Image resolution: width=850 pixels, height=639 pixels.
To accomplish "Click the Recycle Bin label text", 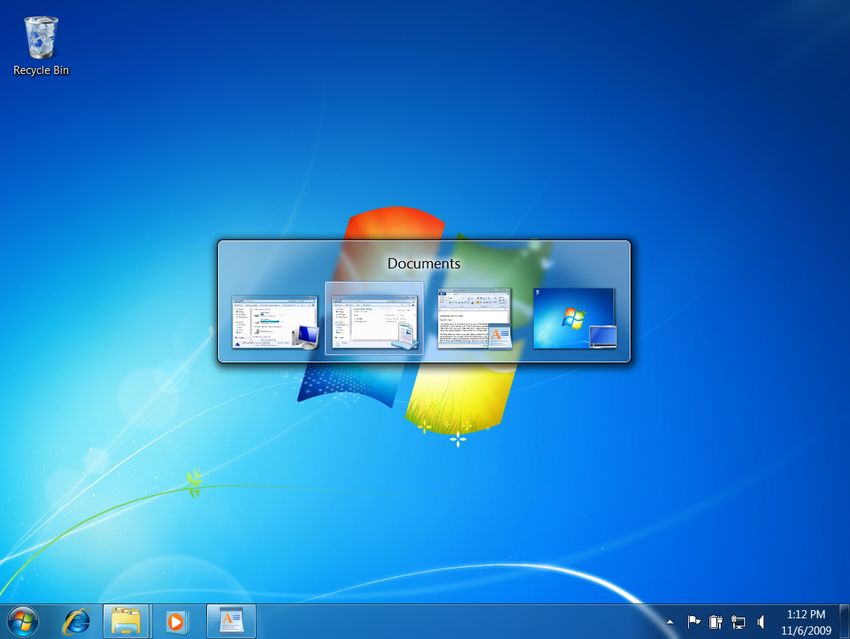I will click(x=41, y=70).
